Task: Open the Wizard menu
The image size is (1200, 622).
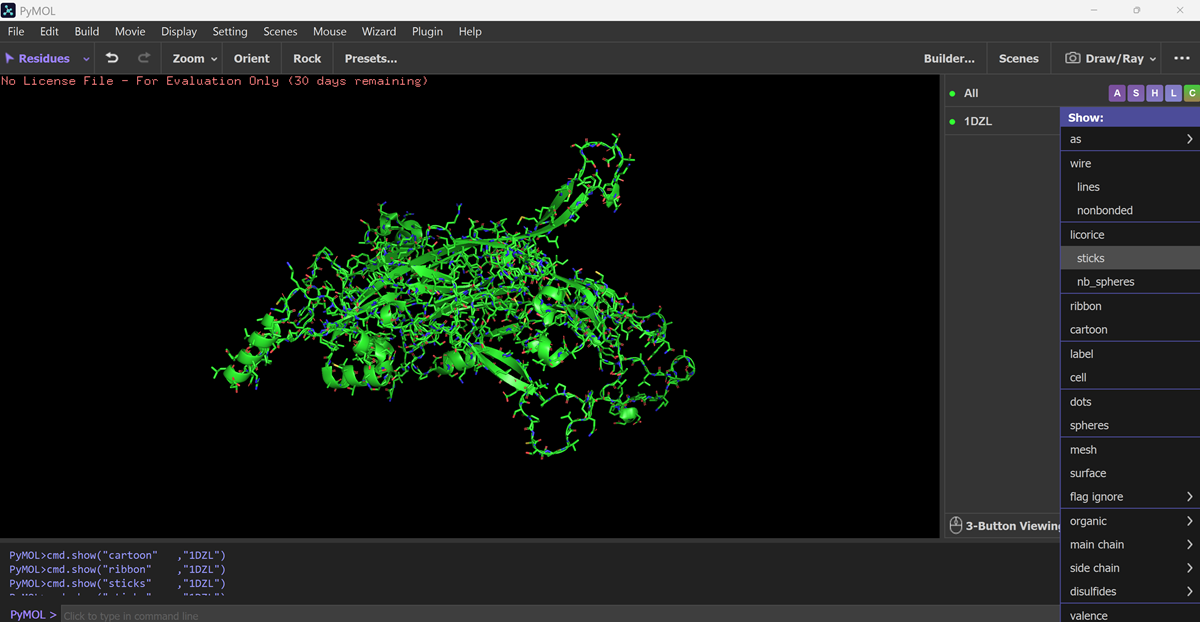Action: click(x=379, y=31)
